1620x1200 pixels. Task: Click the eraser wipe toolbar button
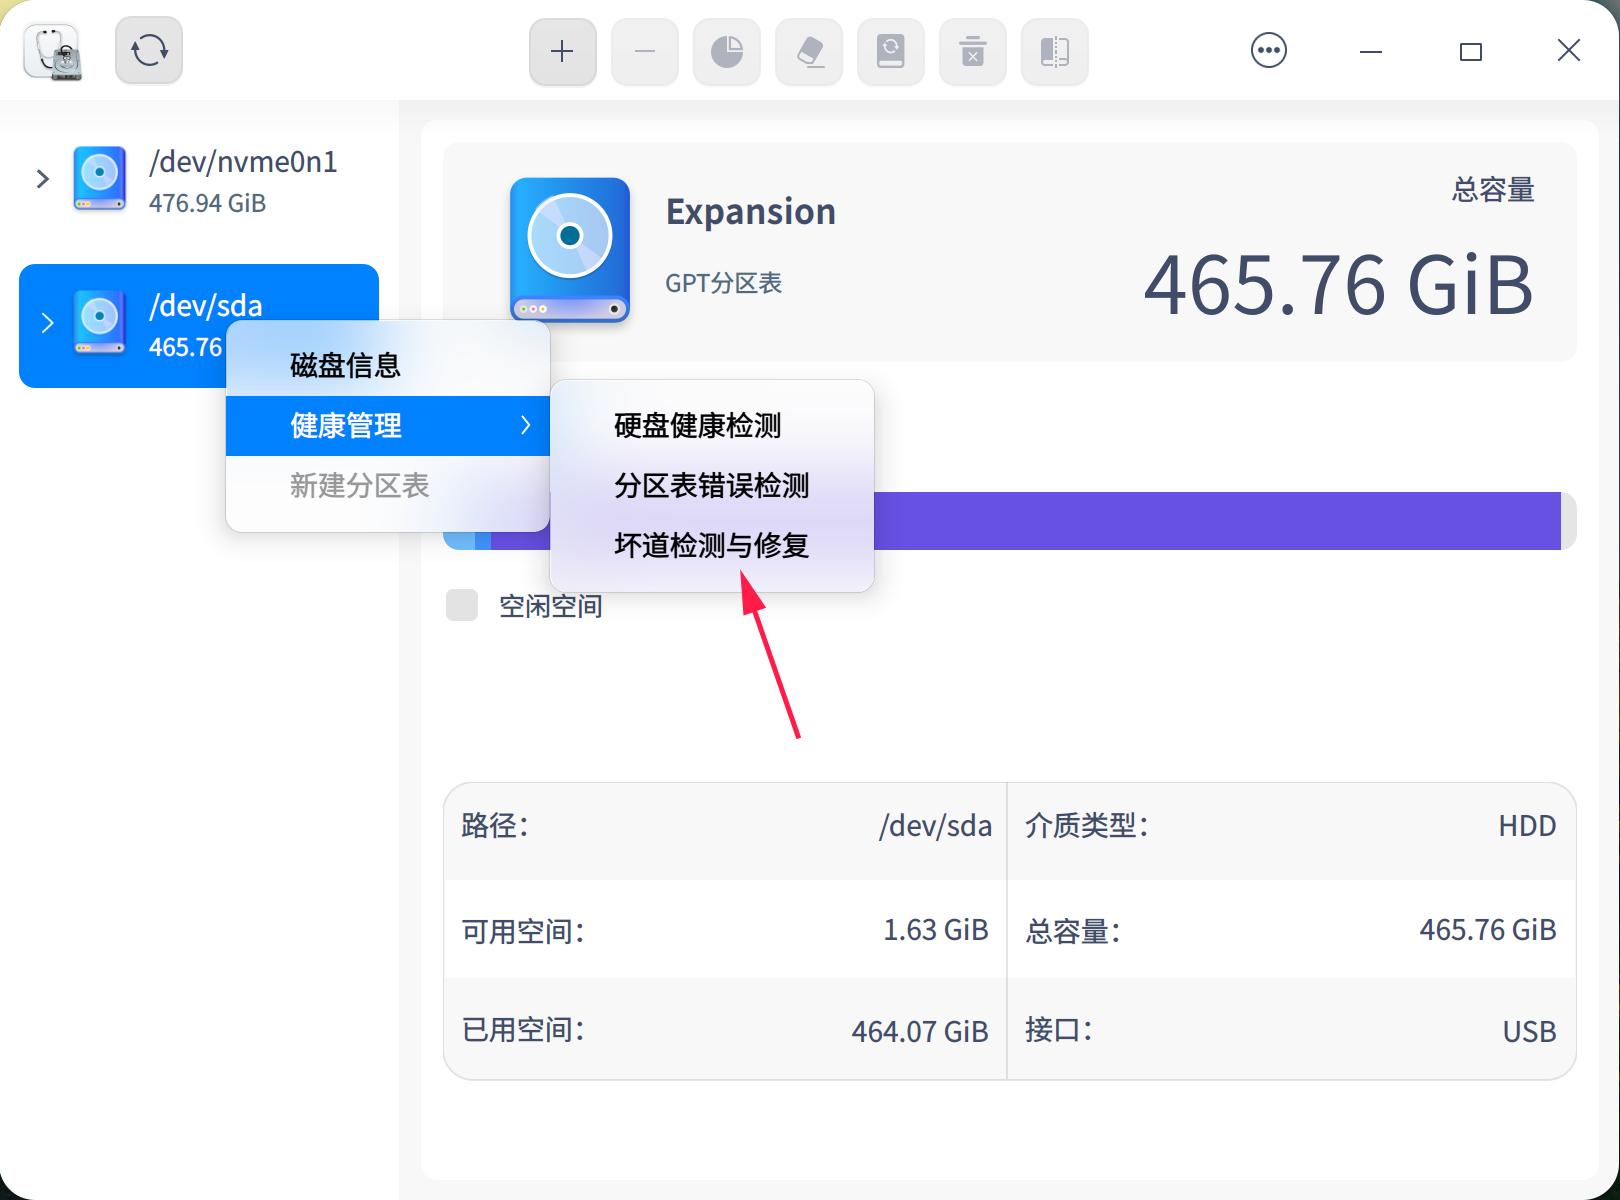(x=809, y=51)
